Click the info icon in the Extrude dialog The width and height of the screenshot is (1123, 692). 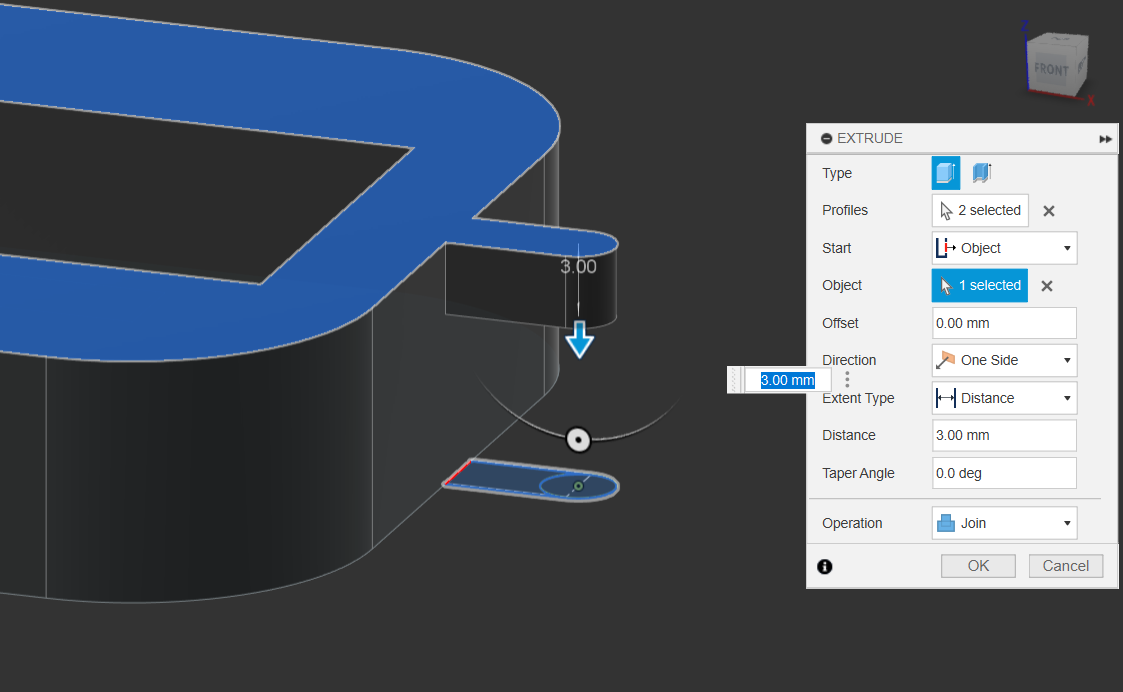click(824, 567)
